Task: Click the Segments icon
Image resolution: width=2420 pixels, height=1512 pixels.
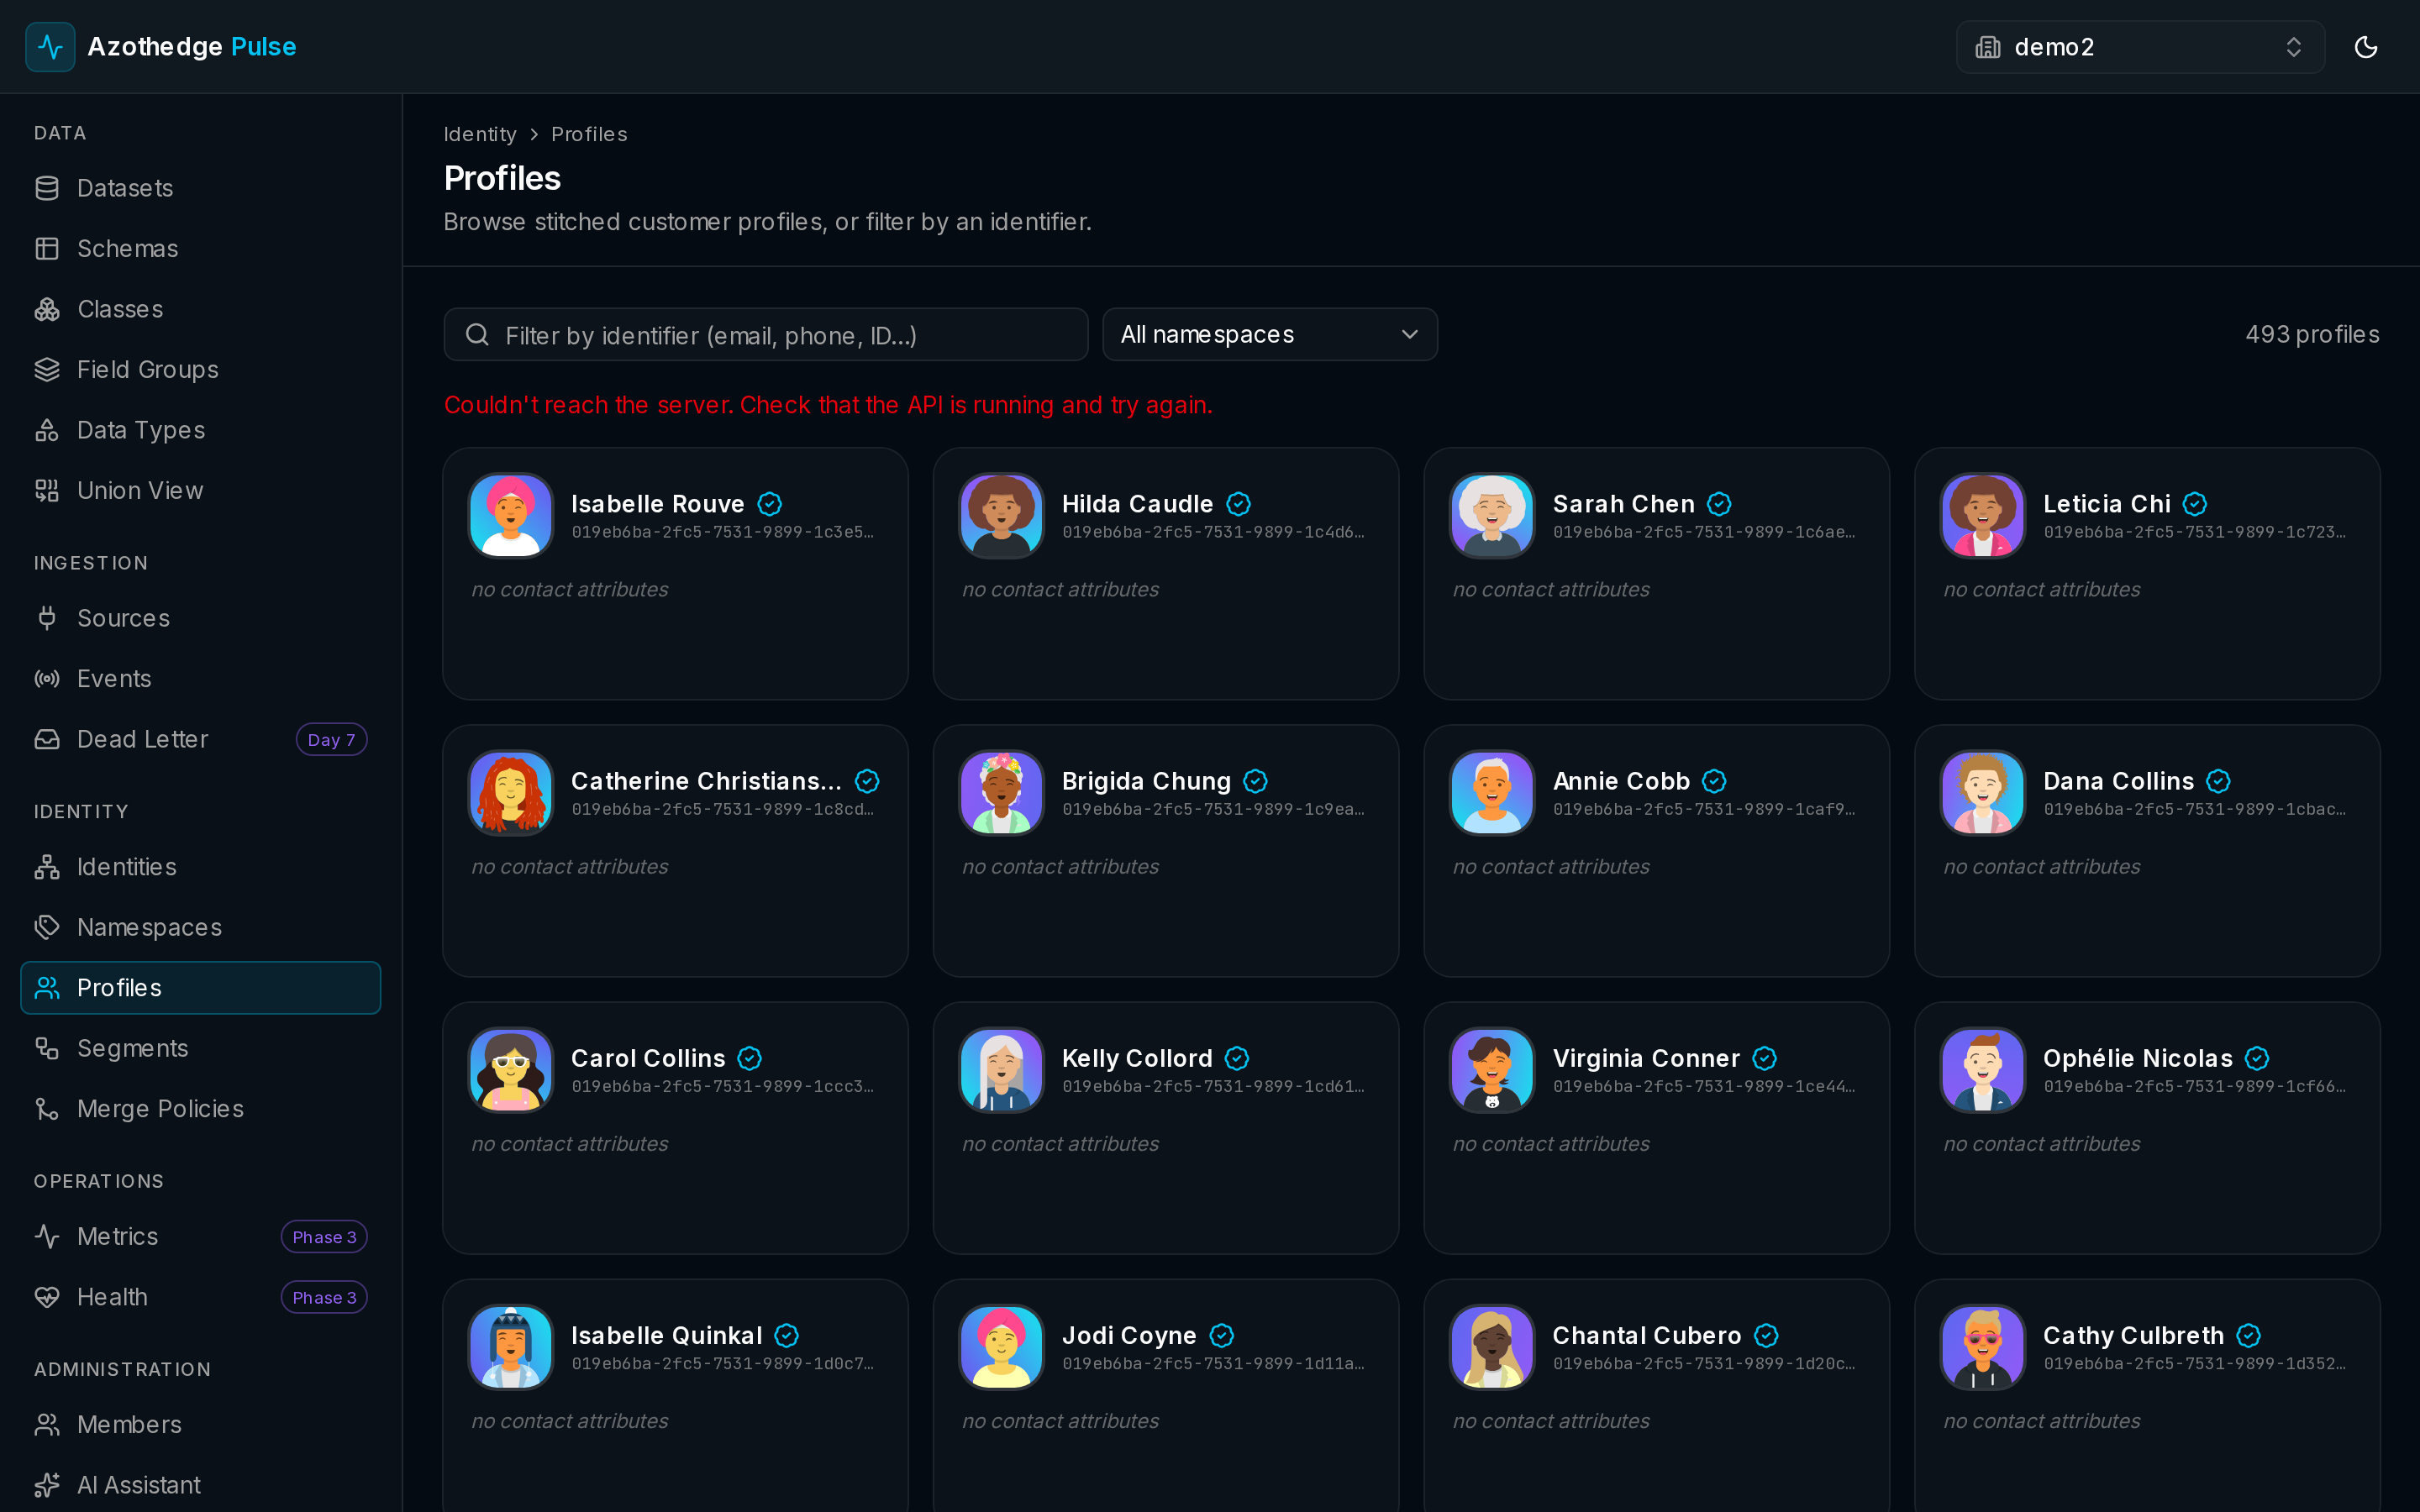Action: point(47,1048)
